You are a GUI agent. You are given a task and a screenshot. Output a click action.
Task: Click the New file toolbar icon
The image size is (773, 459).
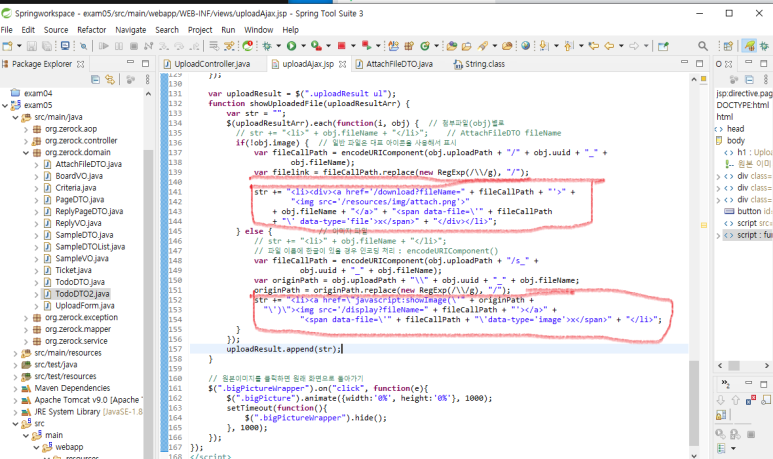coord(7,46)
